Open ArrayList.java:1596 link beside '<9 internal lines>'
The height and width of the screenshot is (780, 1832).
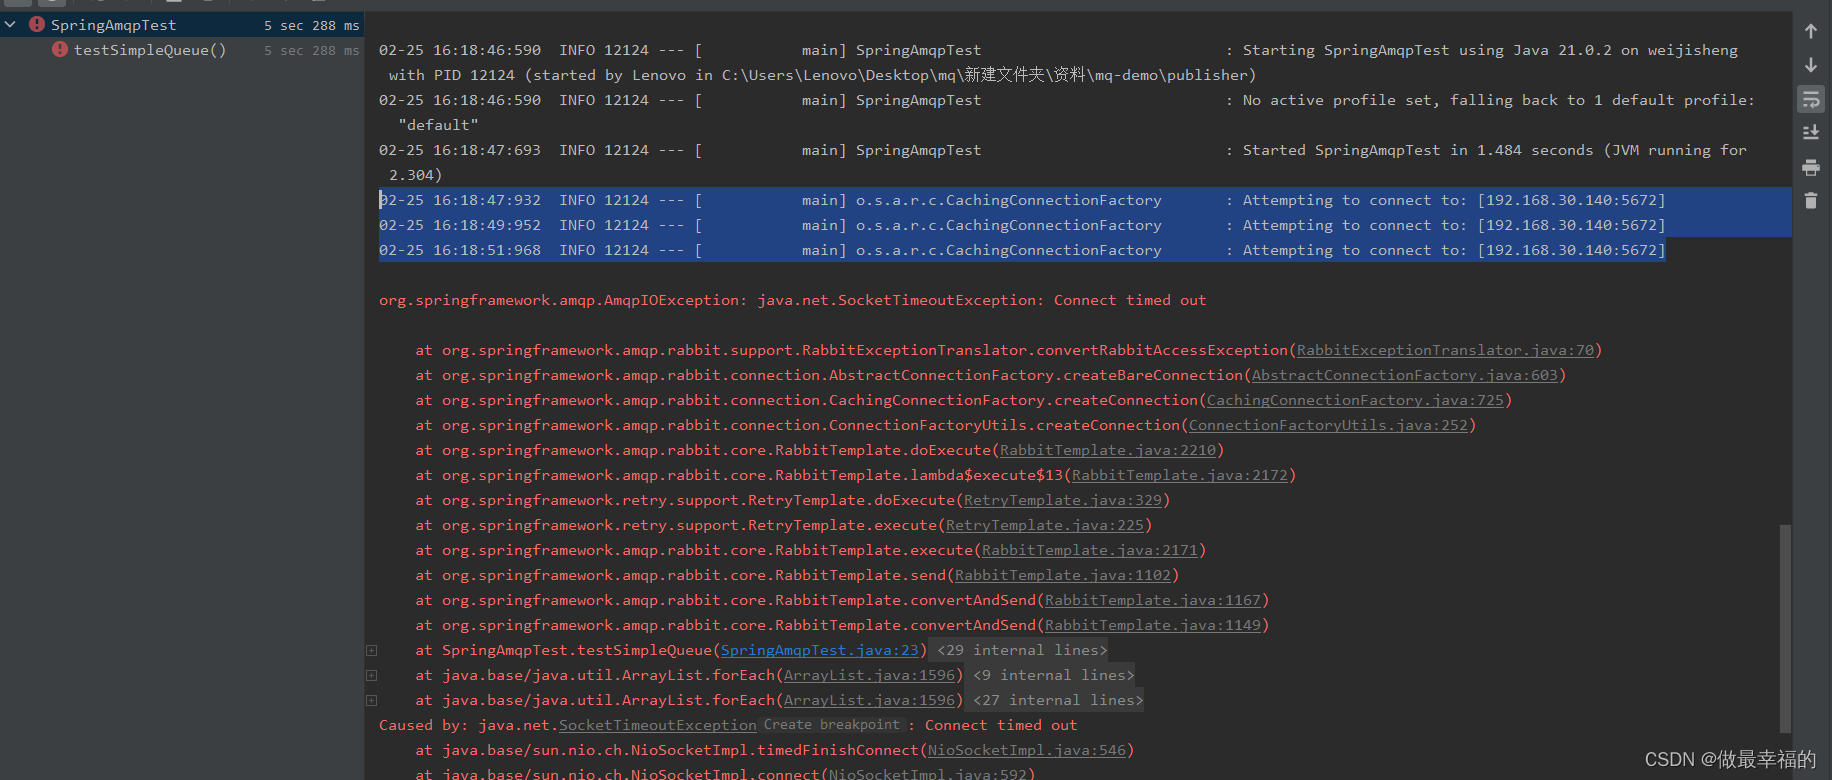pos(869,675)
